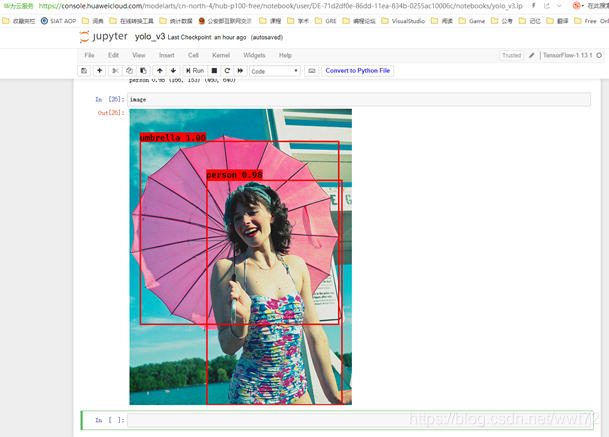This screenshot has height=437, width=609.
Task: Click the Trusted notebook indicator
Action: [511, 56]
